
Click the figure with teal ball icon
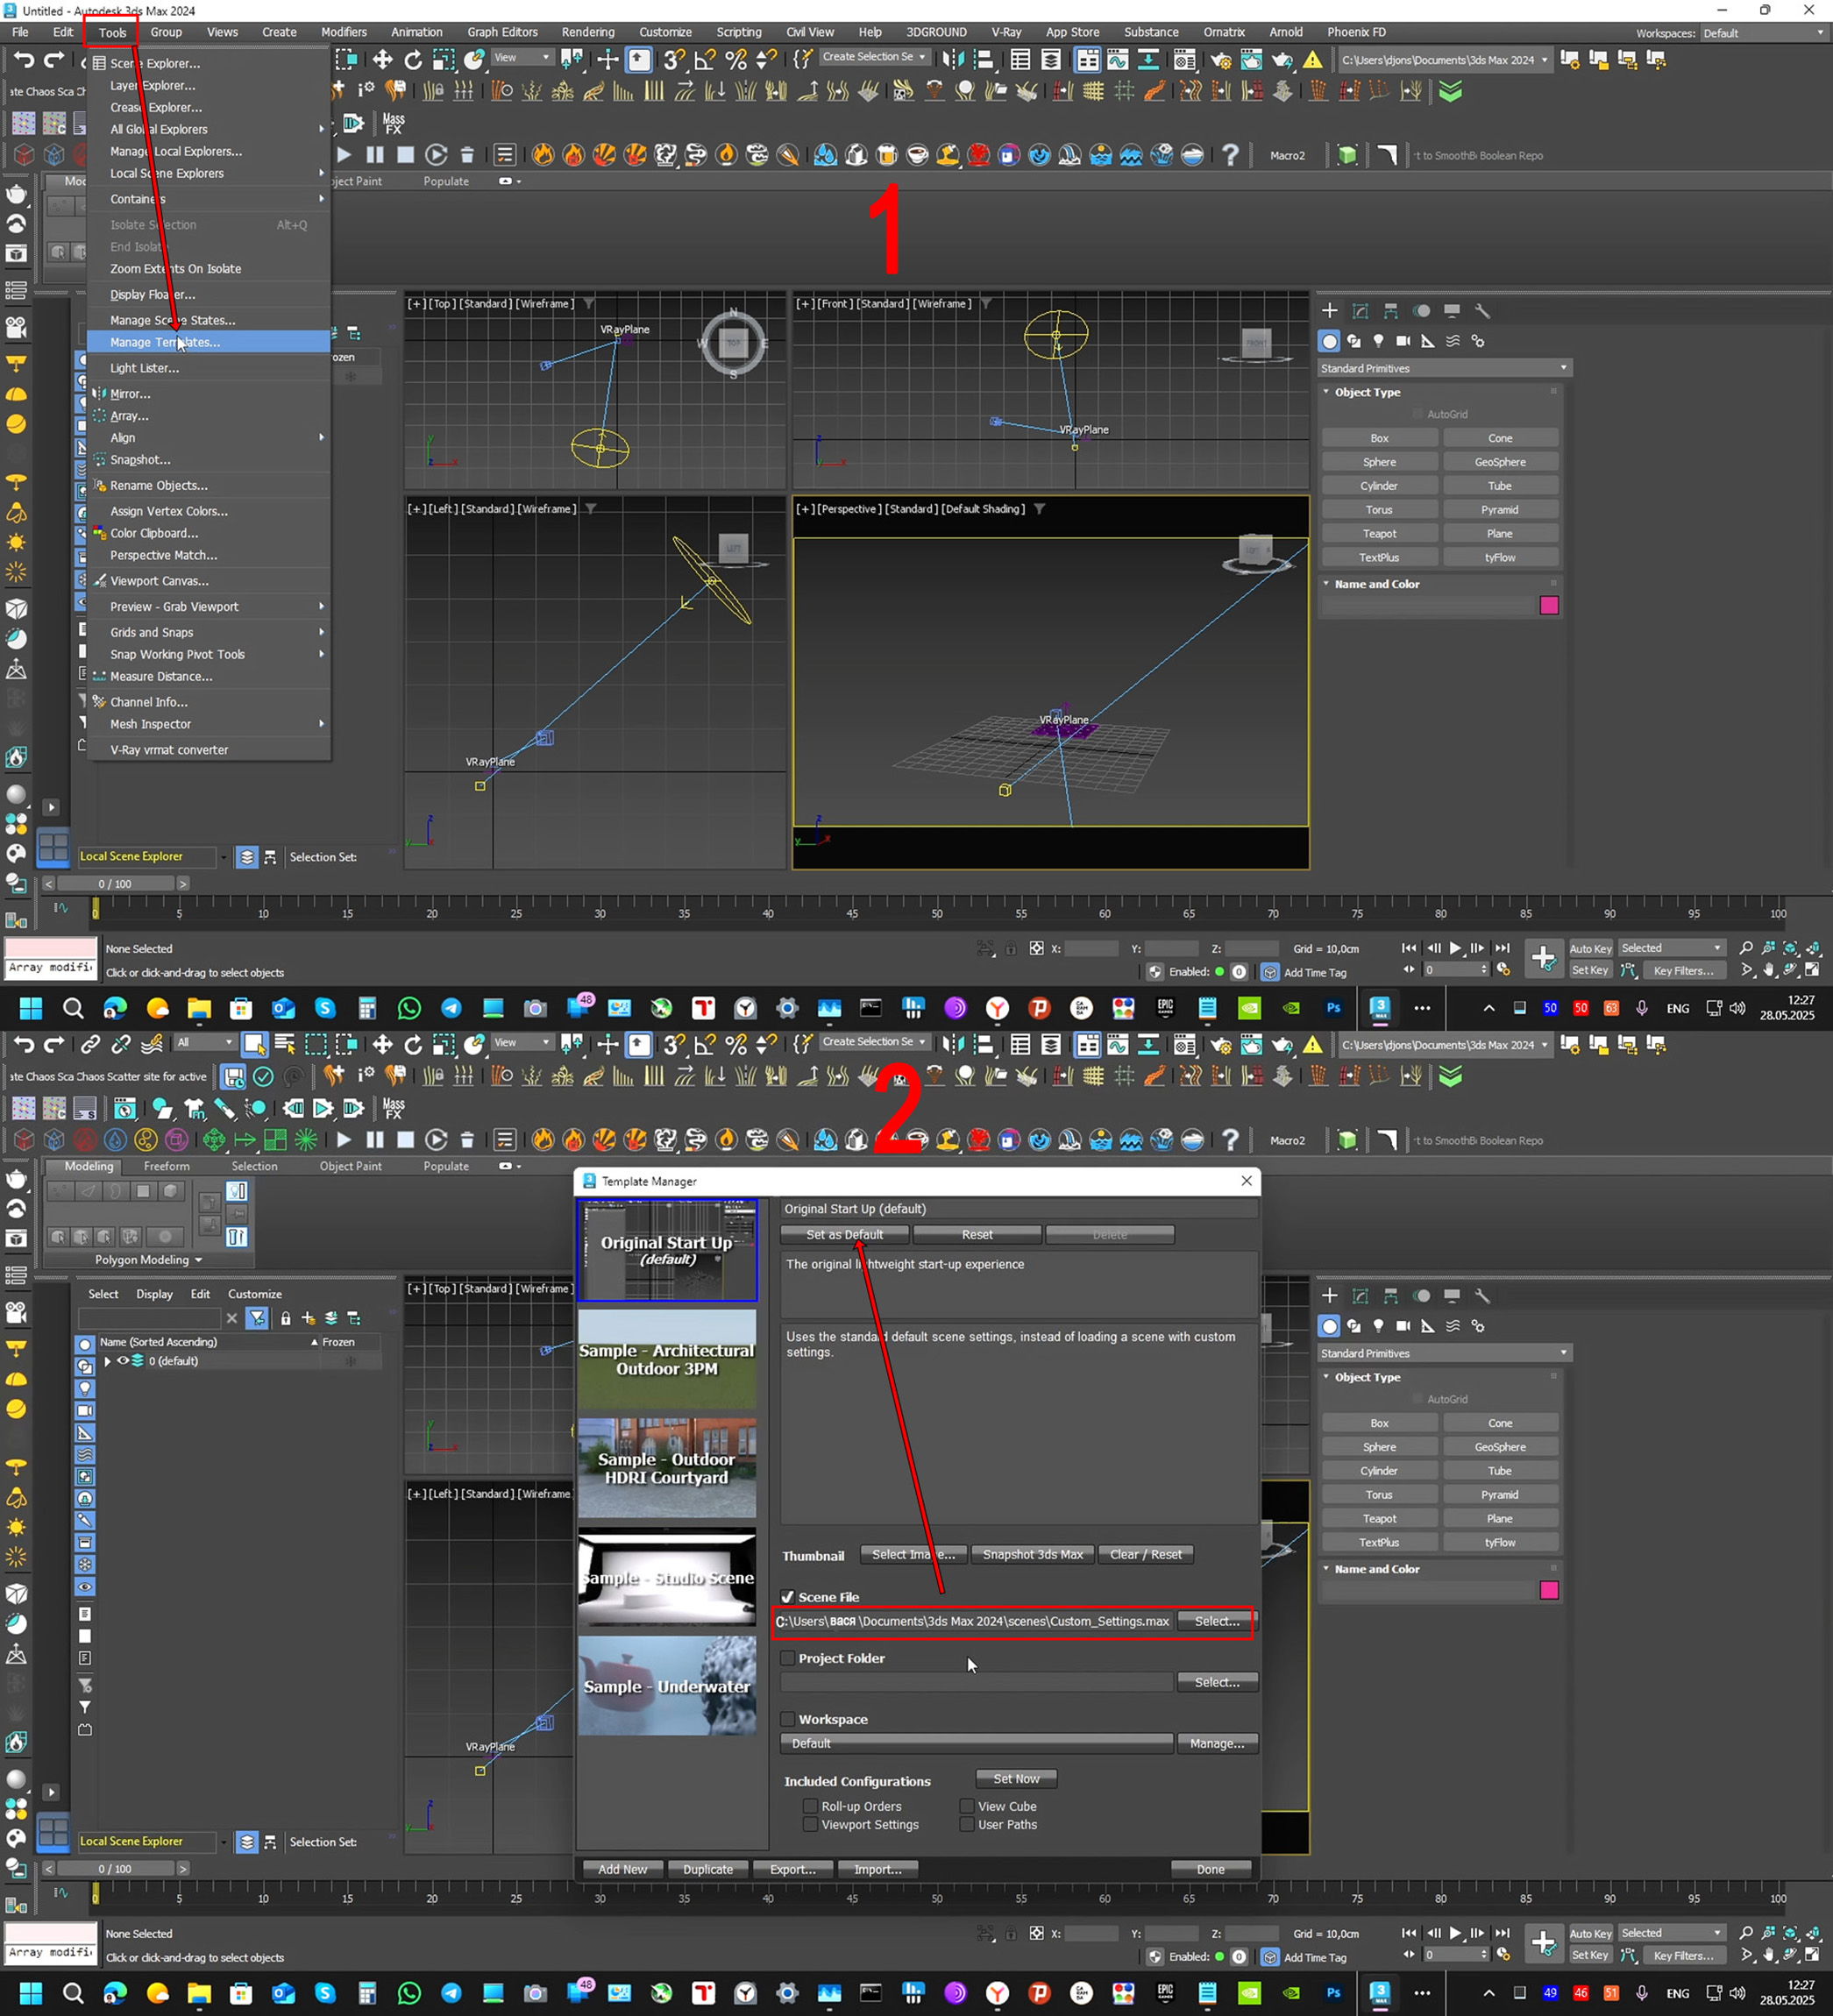pos(256,1108)
